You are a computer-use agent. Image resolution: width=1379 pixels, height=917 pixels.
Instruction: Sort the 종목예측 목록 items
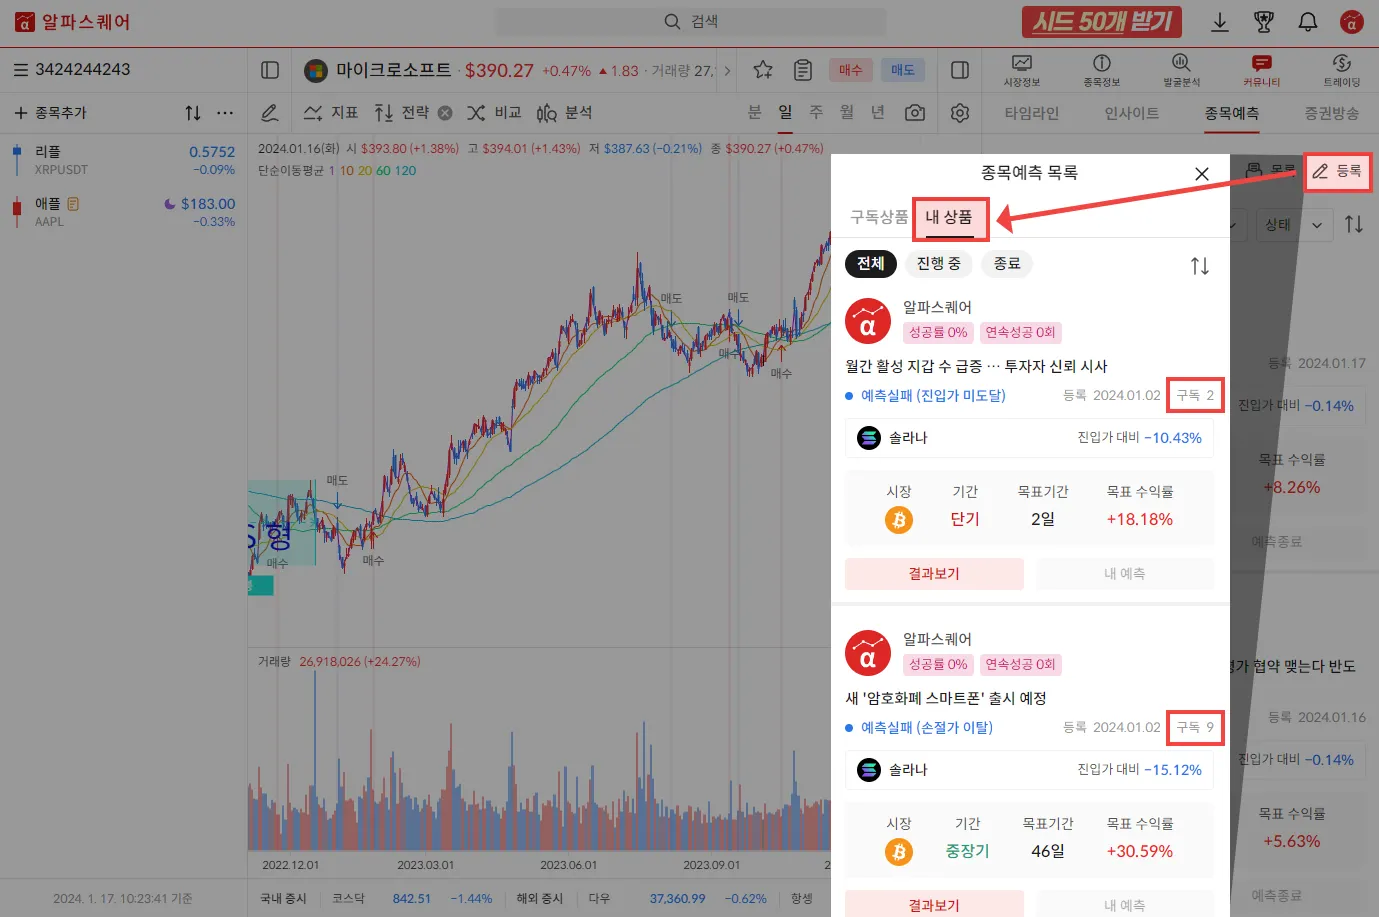tap(1200, 266)
